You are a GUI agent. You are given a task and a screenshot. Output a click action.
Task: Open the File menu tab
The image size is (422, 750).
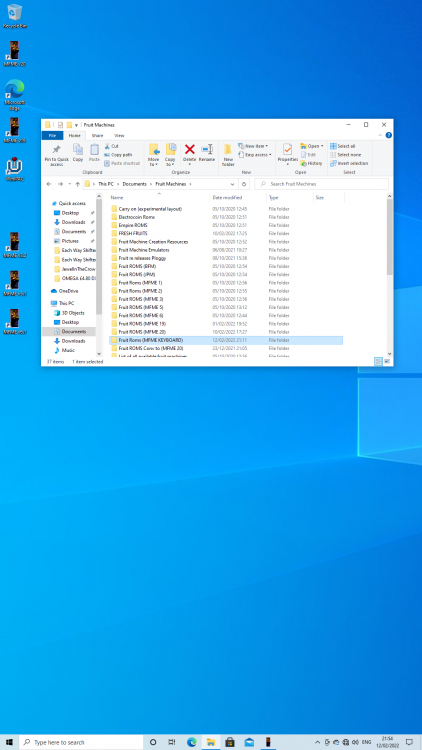(x=53, y=135)
